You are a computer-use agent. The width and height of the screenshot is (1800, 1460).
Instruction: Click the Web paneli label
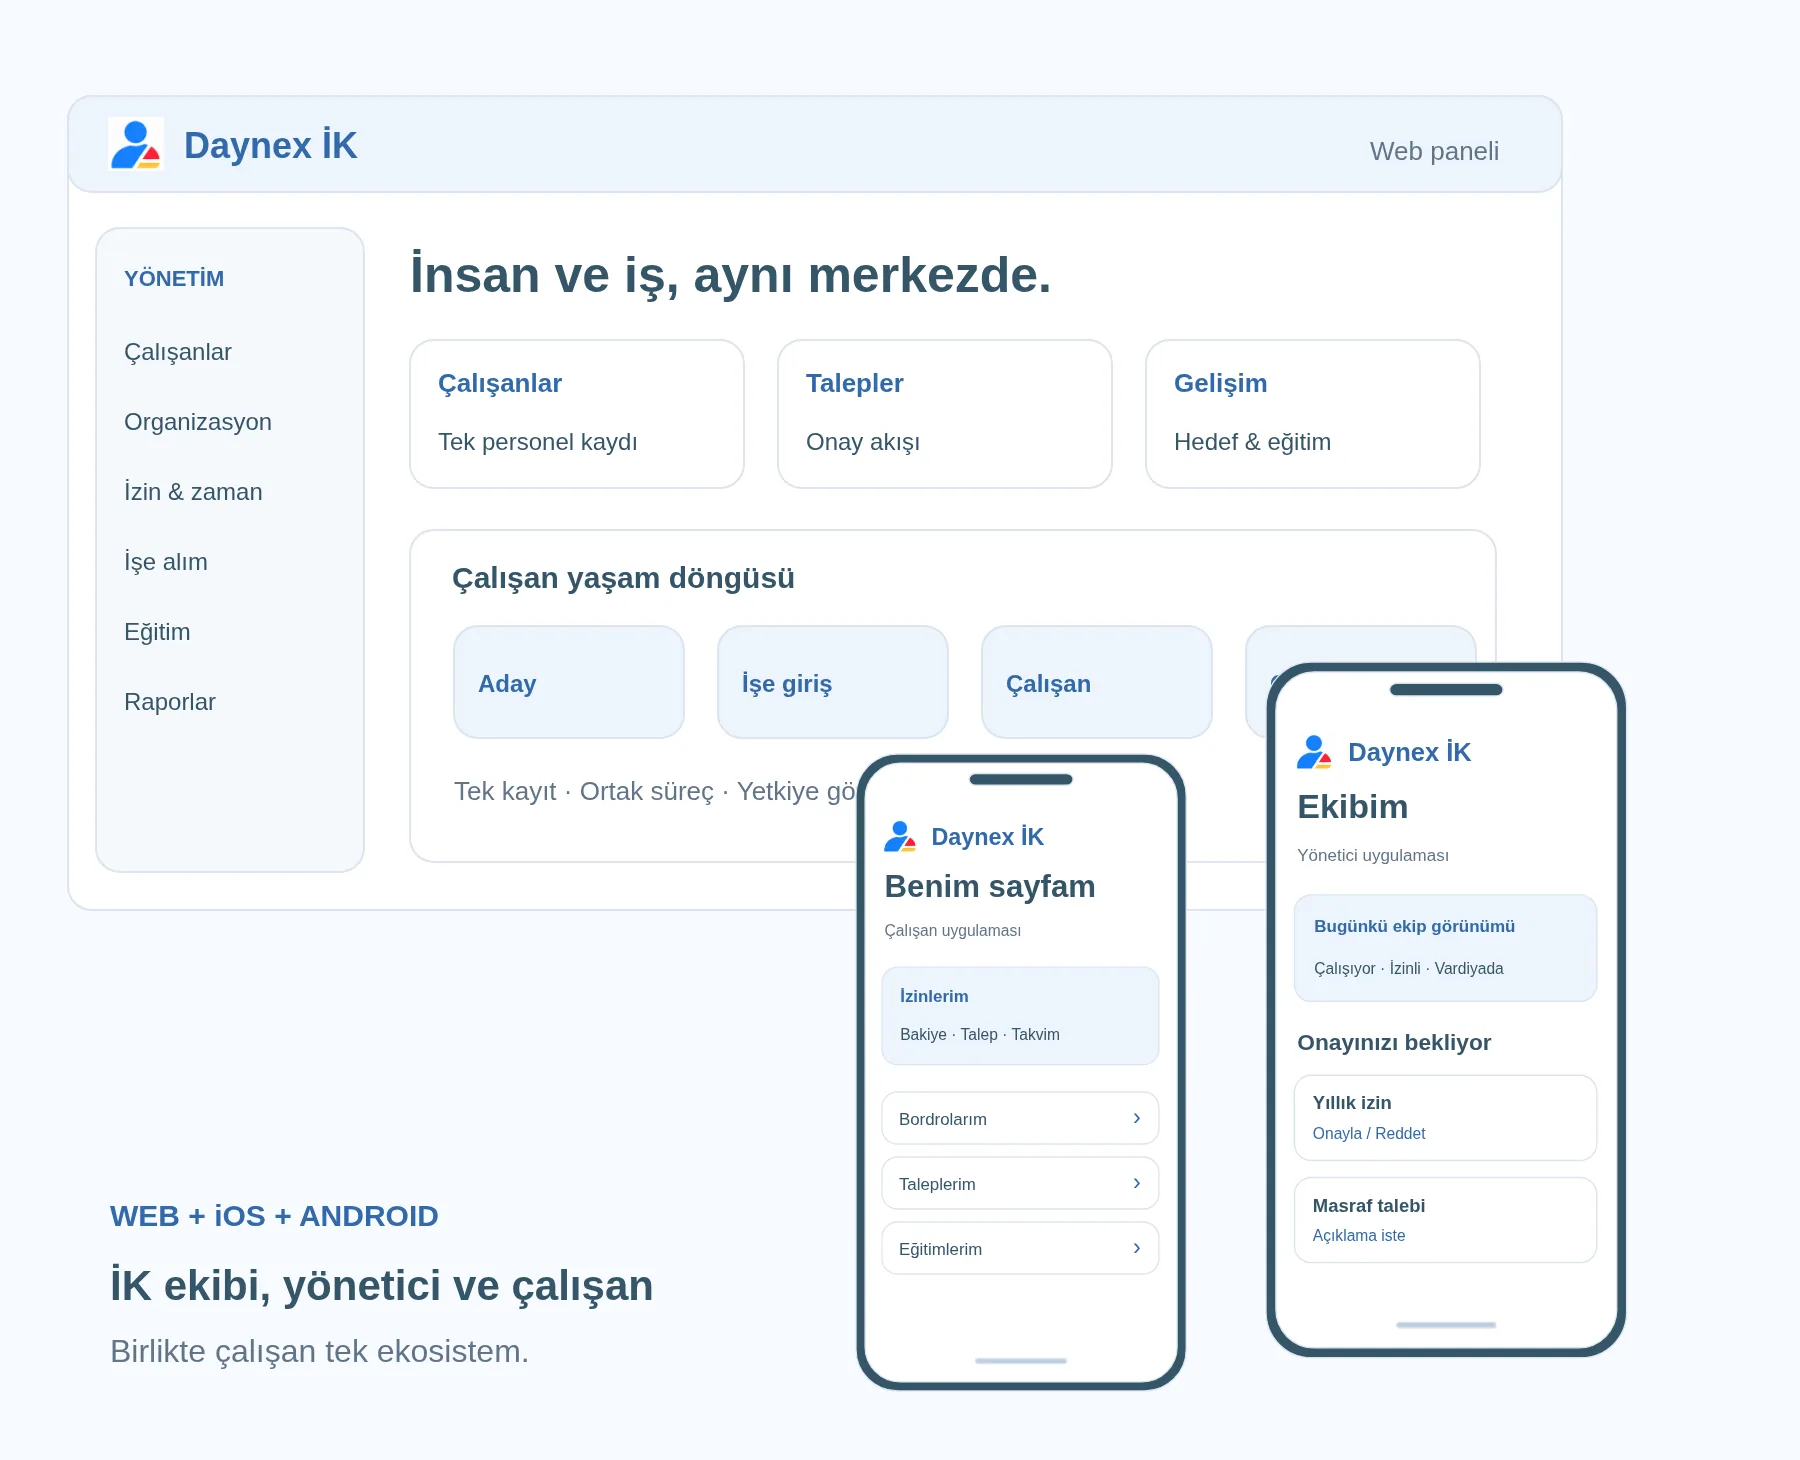tap(1434, 151)
